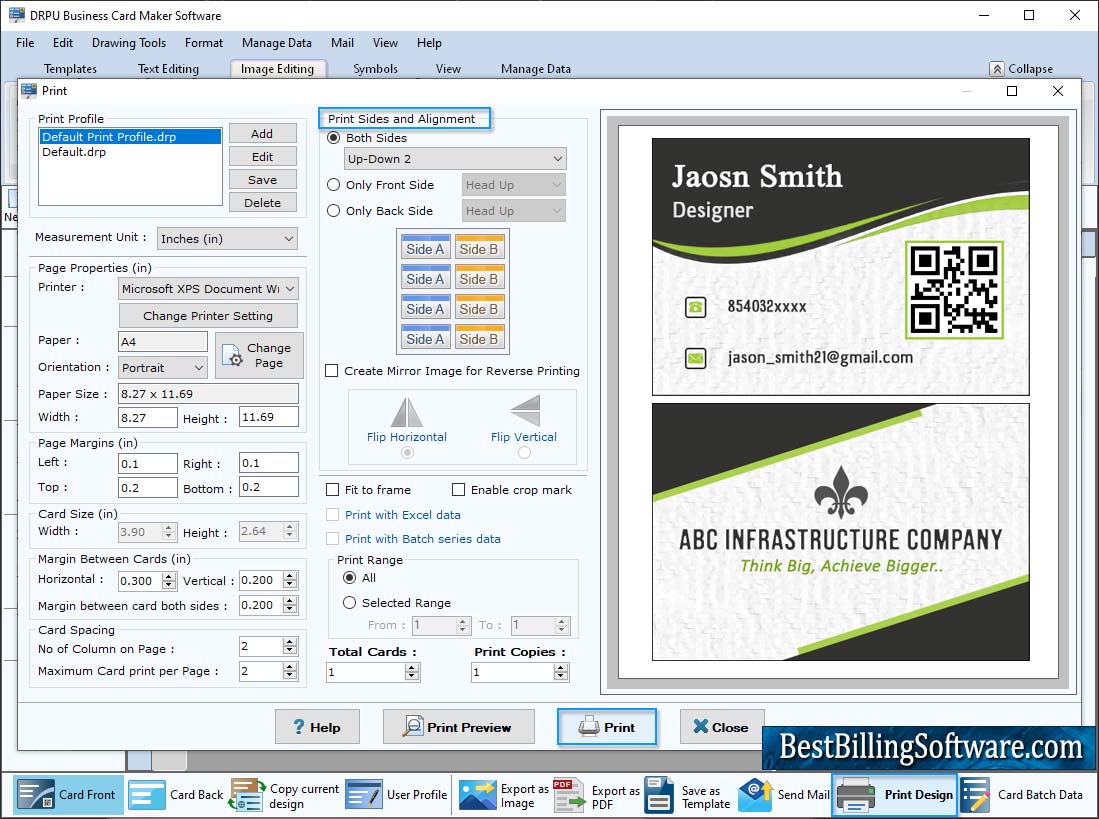This screenshot has height=819, width=1099.
Task: Adjust No of Column on Page spinner
Action: click(290, 646)
